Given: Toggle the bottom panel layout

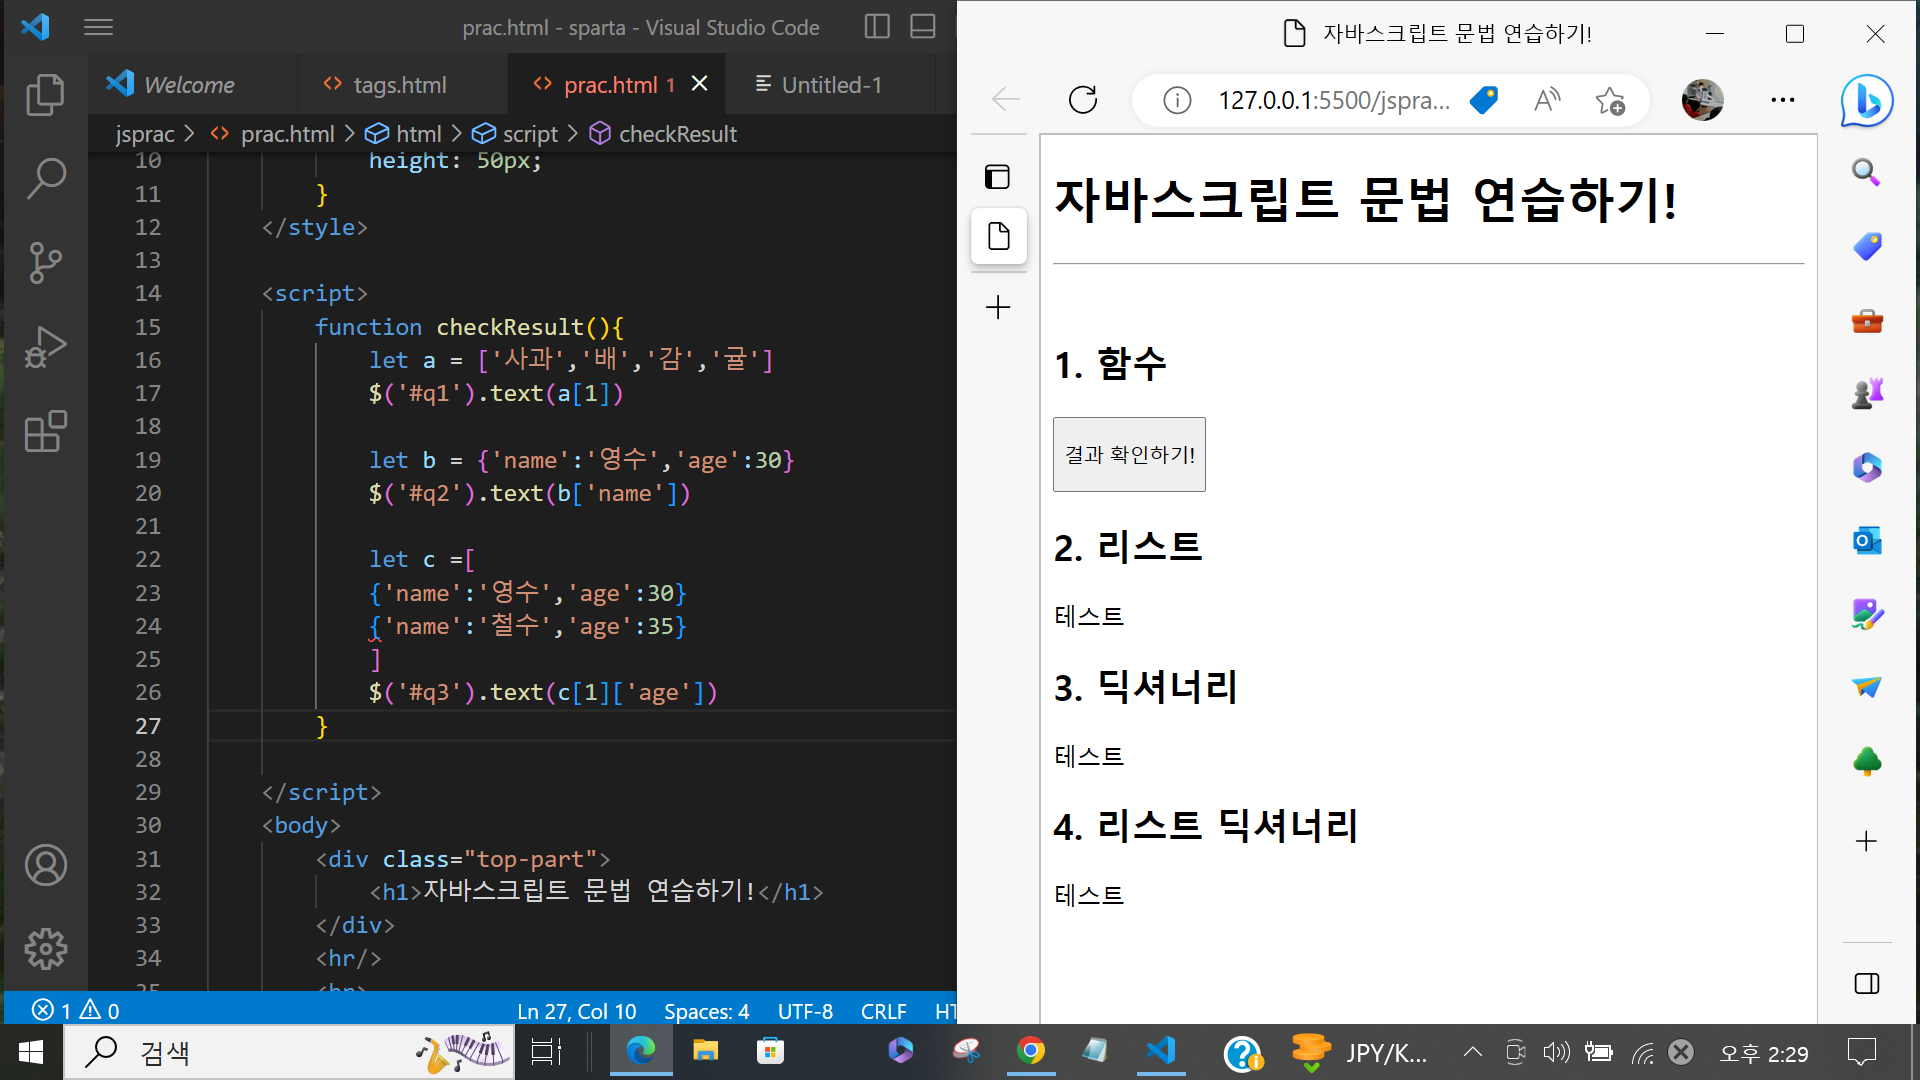Looking at the screenshot, I should coord(923,27).
